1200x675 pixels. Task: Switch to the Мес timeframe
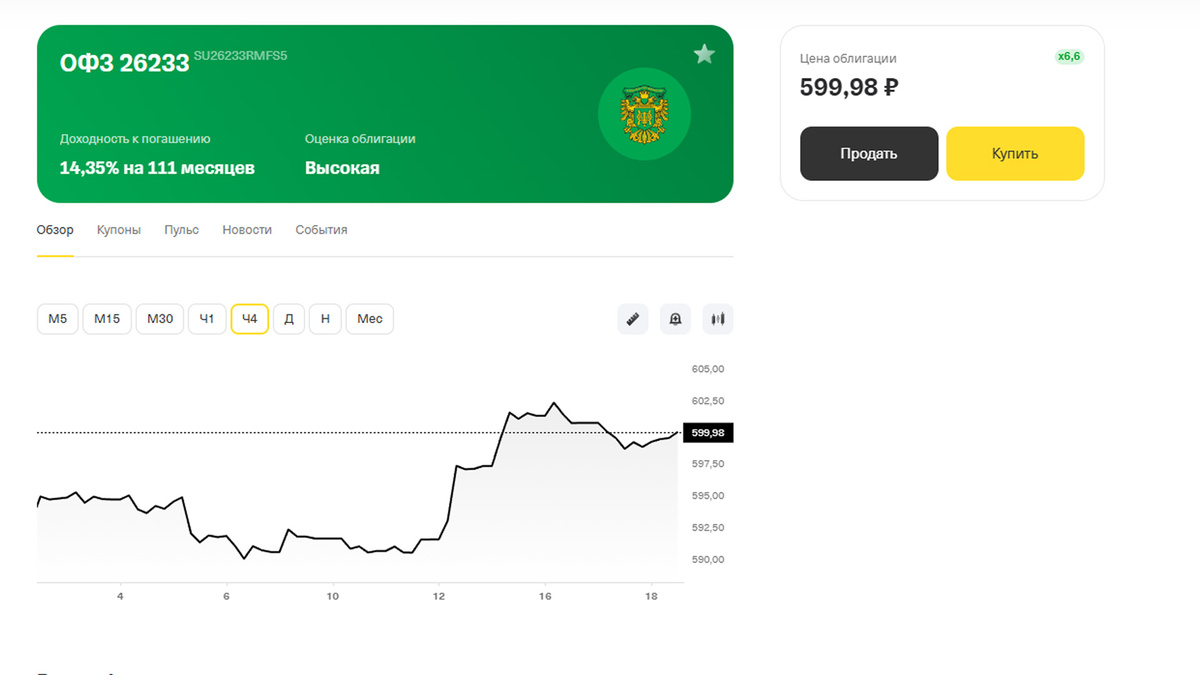click(x=369, y=318)
